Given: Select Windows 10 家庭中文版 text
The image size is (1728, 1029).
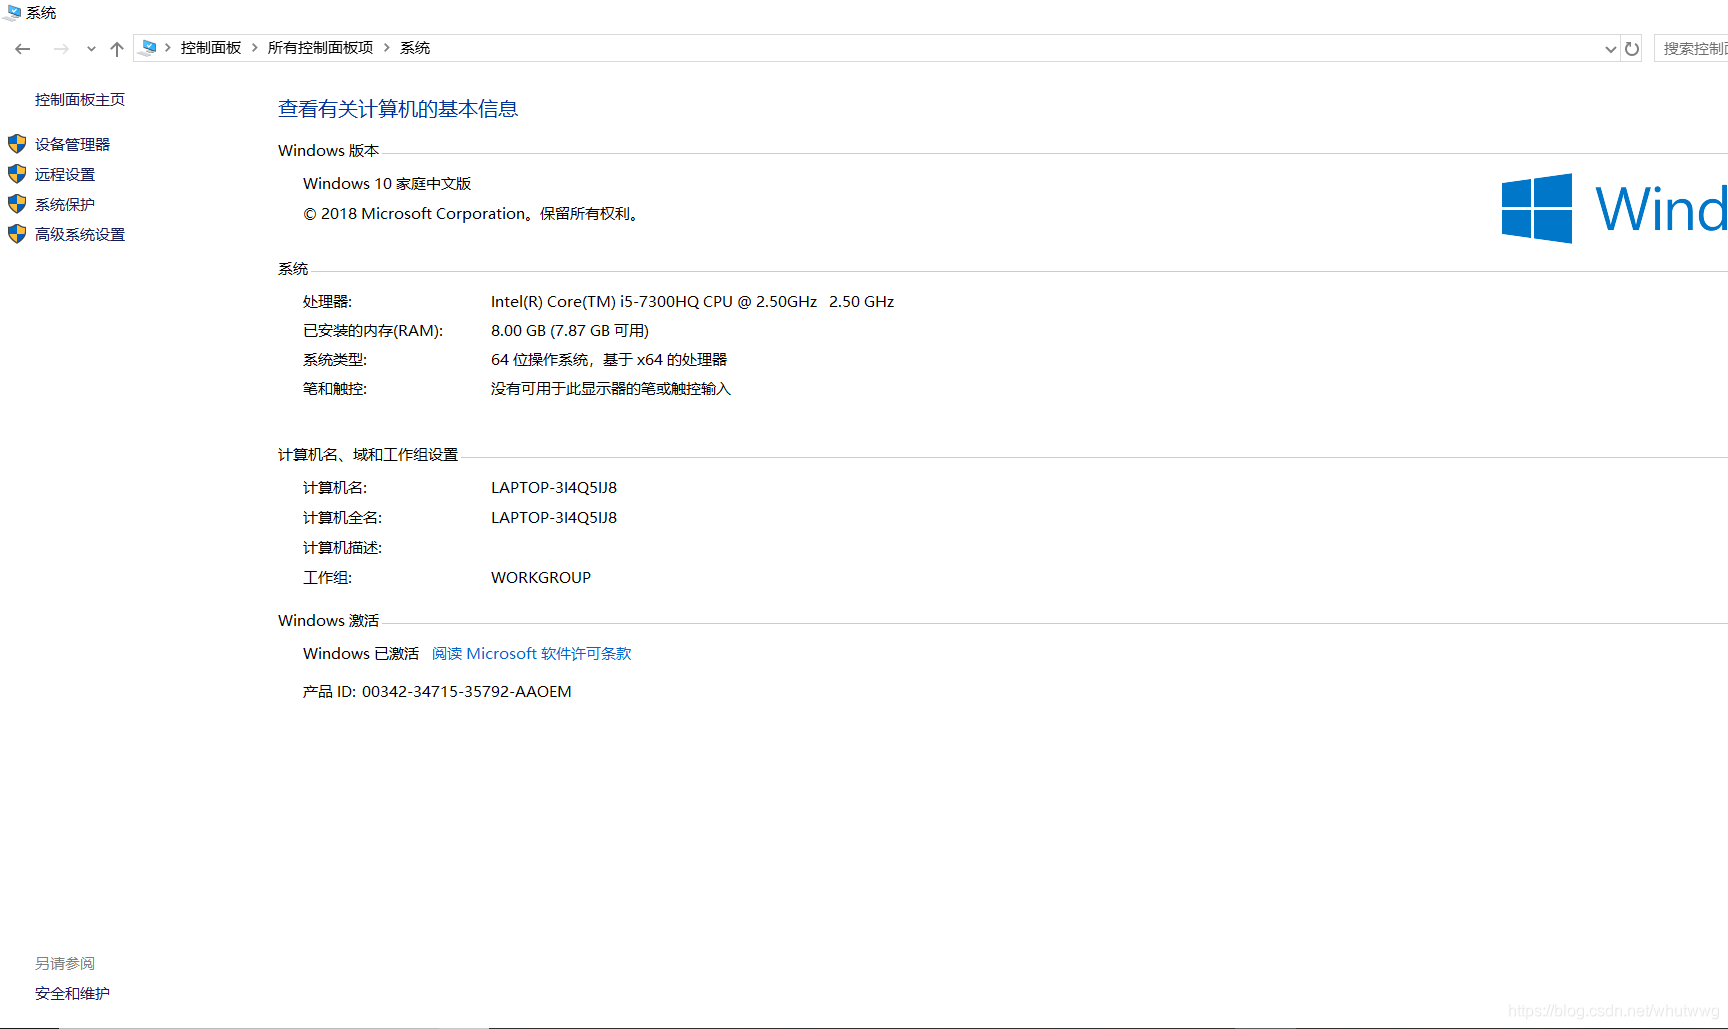Looking at the screenshot, I should (387, 184).
